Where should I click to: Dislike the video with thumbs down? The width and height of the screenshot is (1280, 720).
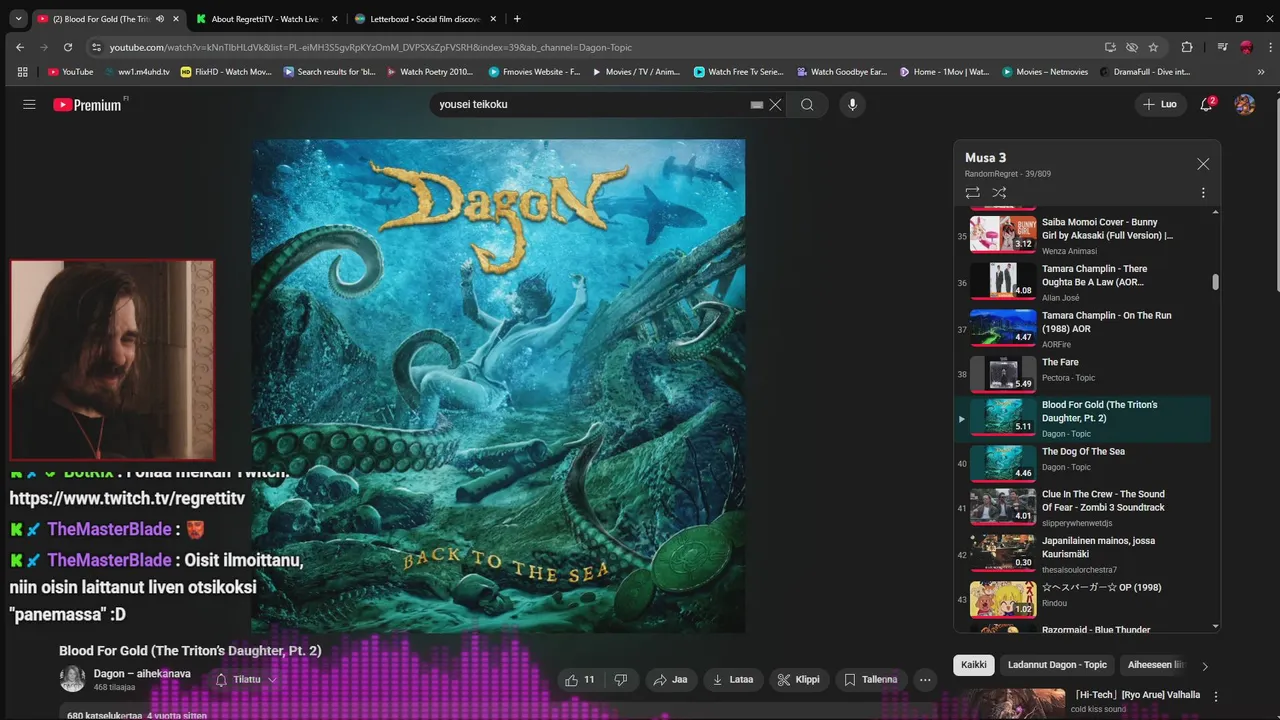pos(621,679)
